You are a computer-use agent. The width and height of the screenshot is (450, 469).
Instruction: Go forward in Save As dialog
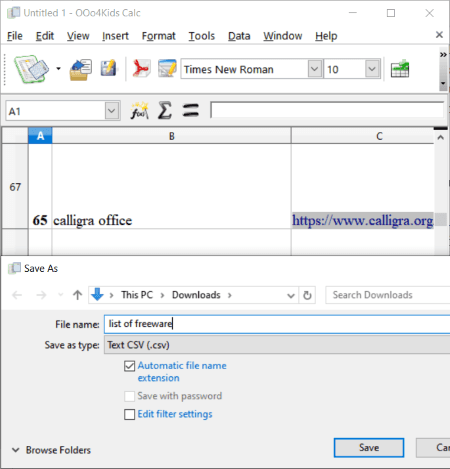[x=41, y=295]
